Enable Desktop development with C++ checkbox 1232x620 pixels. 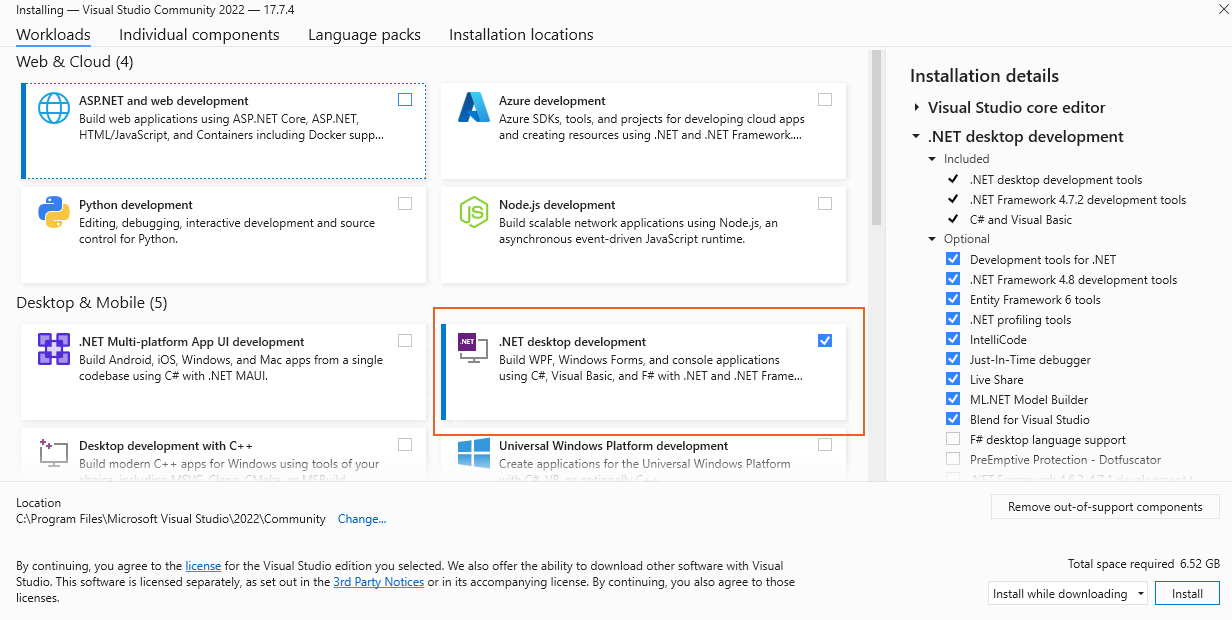click(x=405, y=444)
